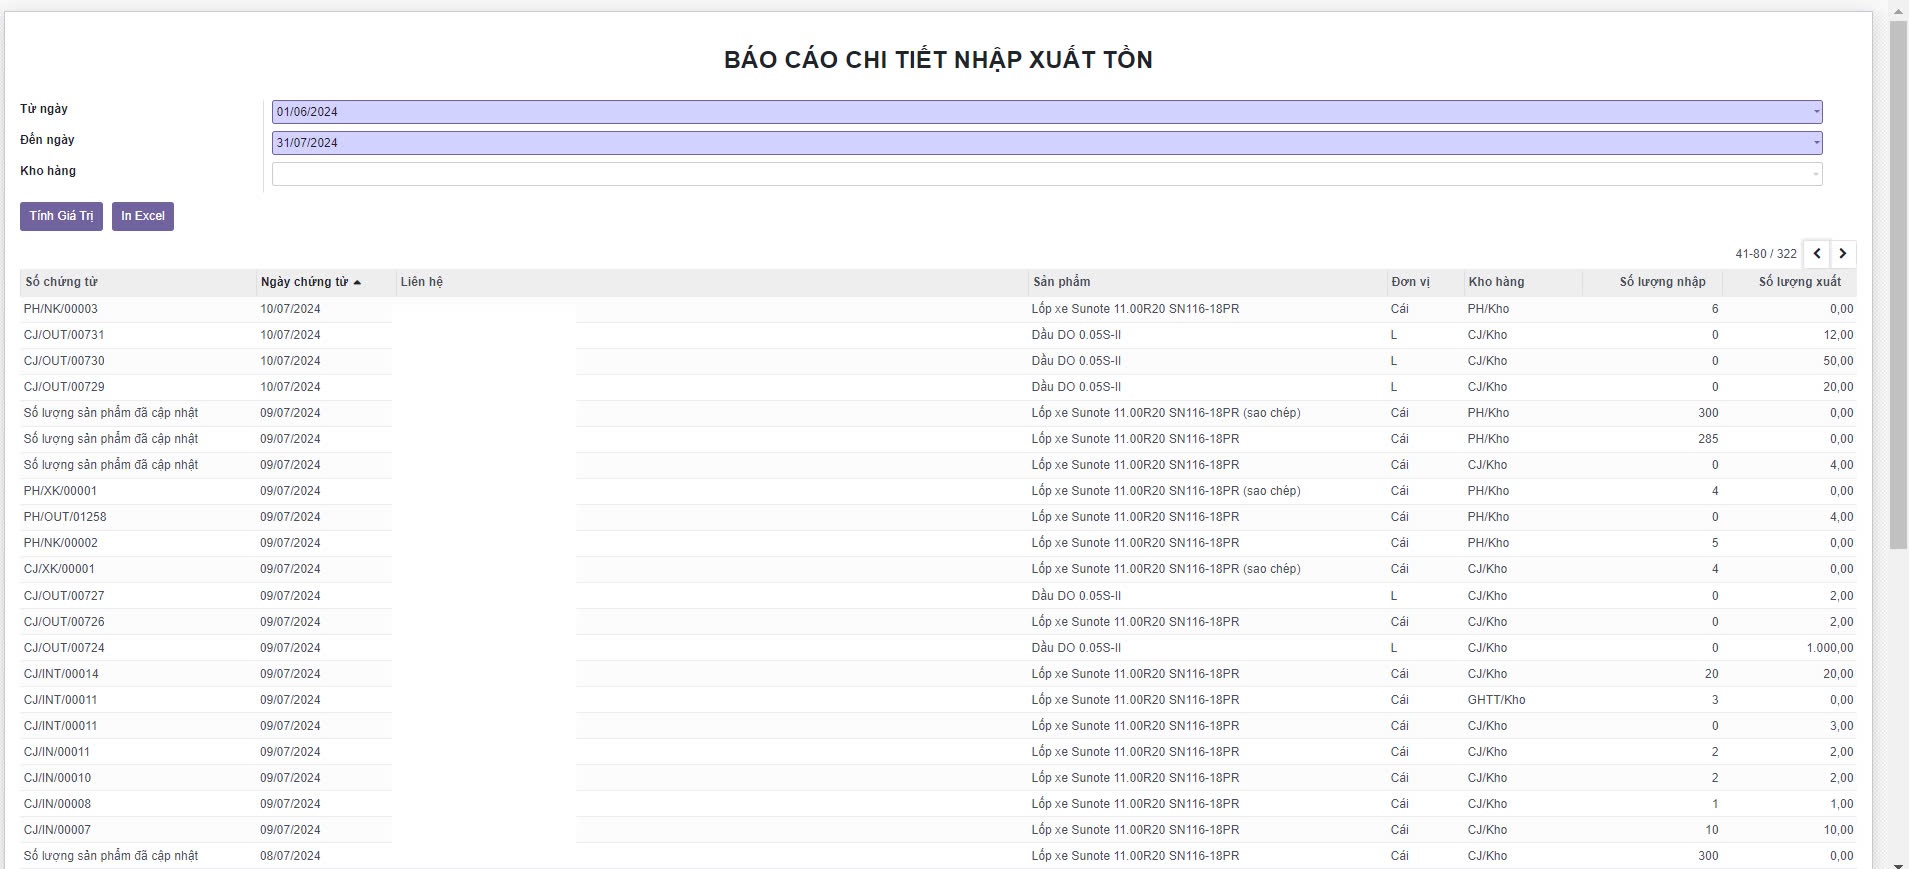Sort by Số lượng nhập column

point(1662,282)
